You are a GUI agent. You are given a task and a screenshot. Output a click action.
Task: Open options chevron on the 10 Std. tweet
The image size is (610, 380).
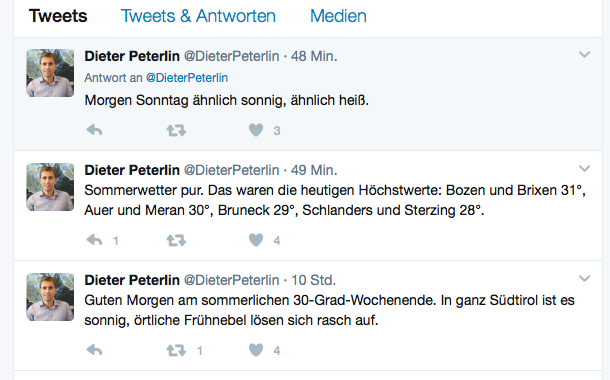pos(584,278)
